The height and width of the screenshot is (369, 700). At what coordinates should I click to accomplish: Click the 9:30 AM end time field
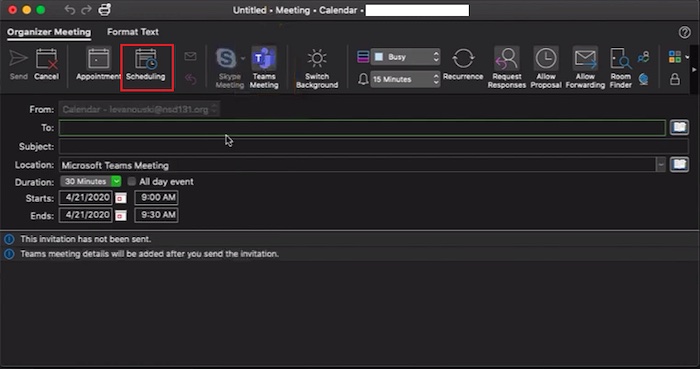156,215
